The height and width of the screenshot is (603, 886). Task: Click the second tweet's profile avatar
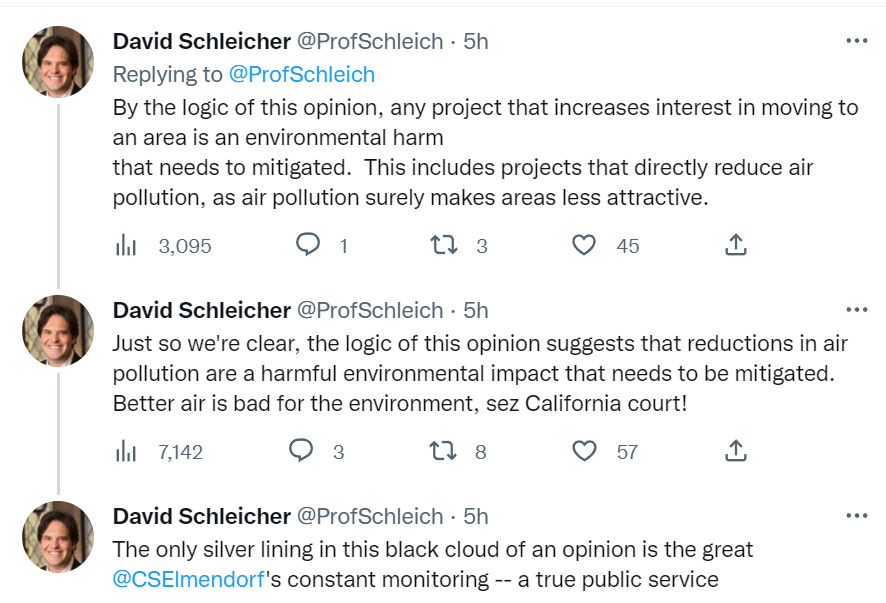pyautogui.click(x=58, y=331)
